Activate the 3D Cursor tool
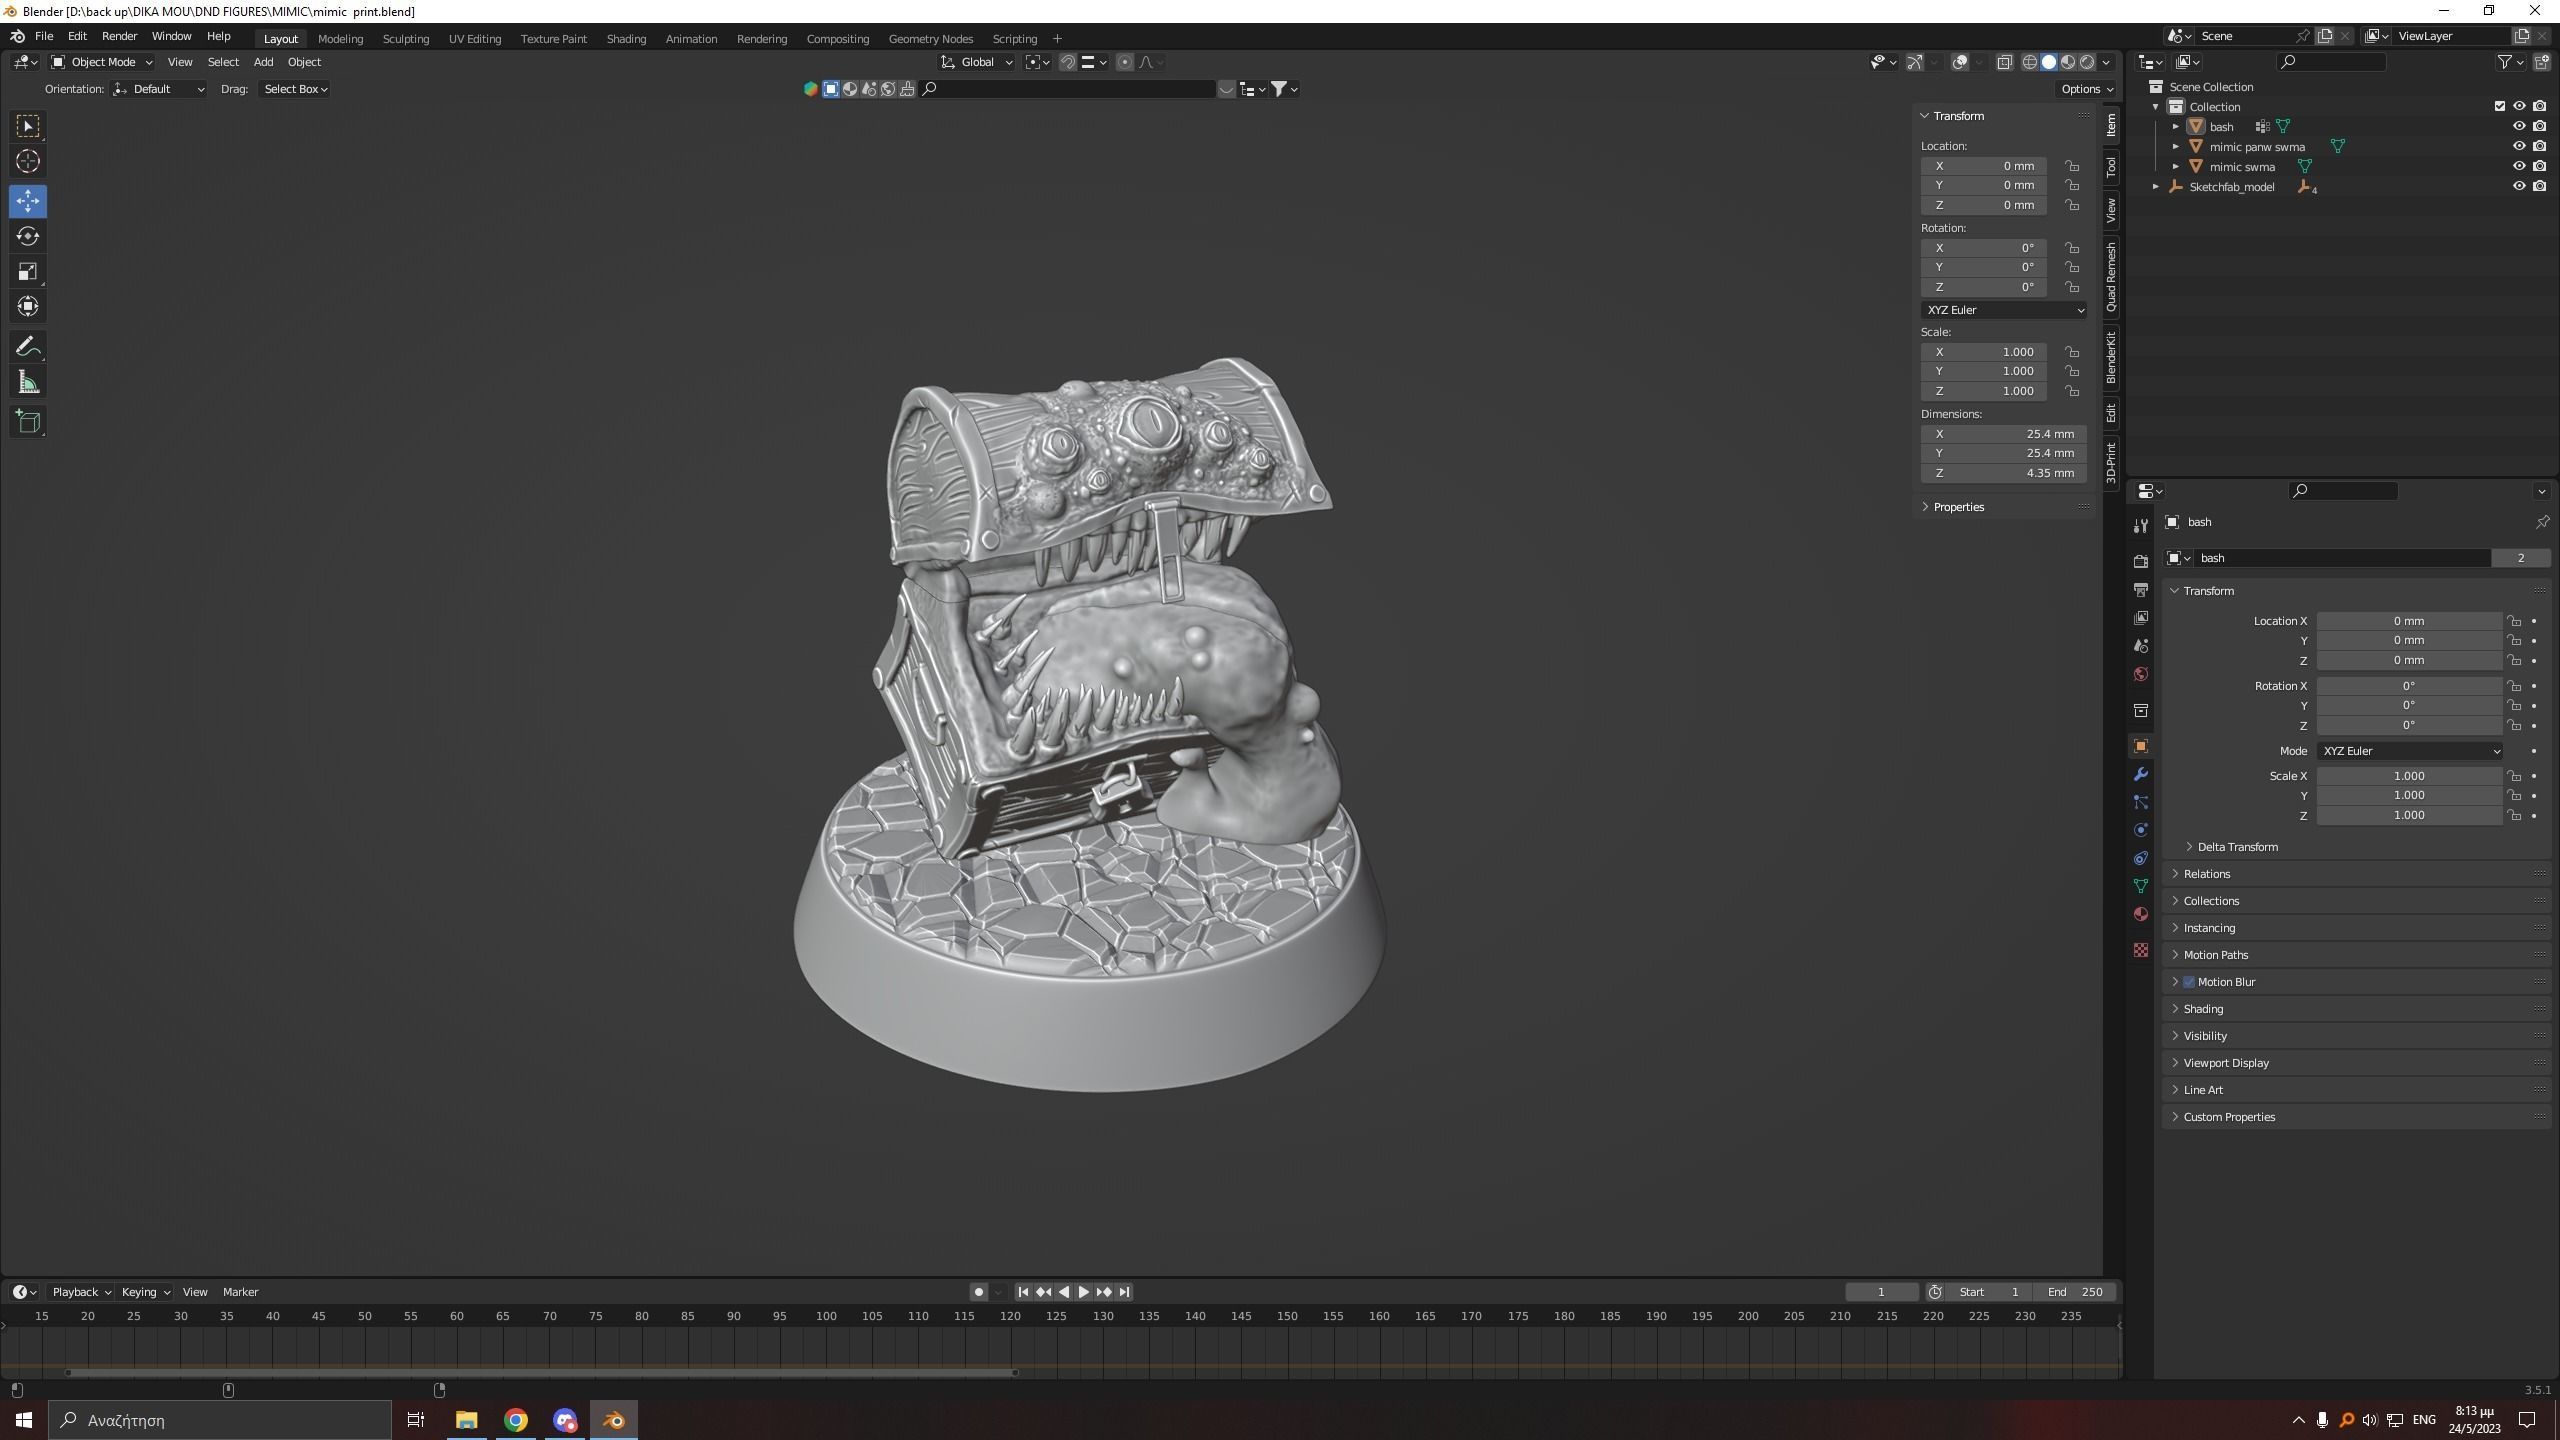2560x1440 pixels. (x=28, y=161)
